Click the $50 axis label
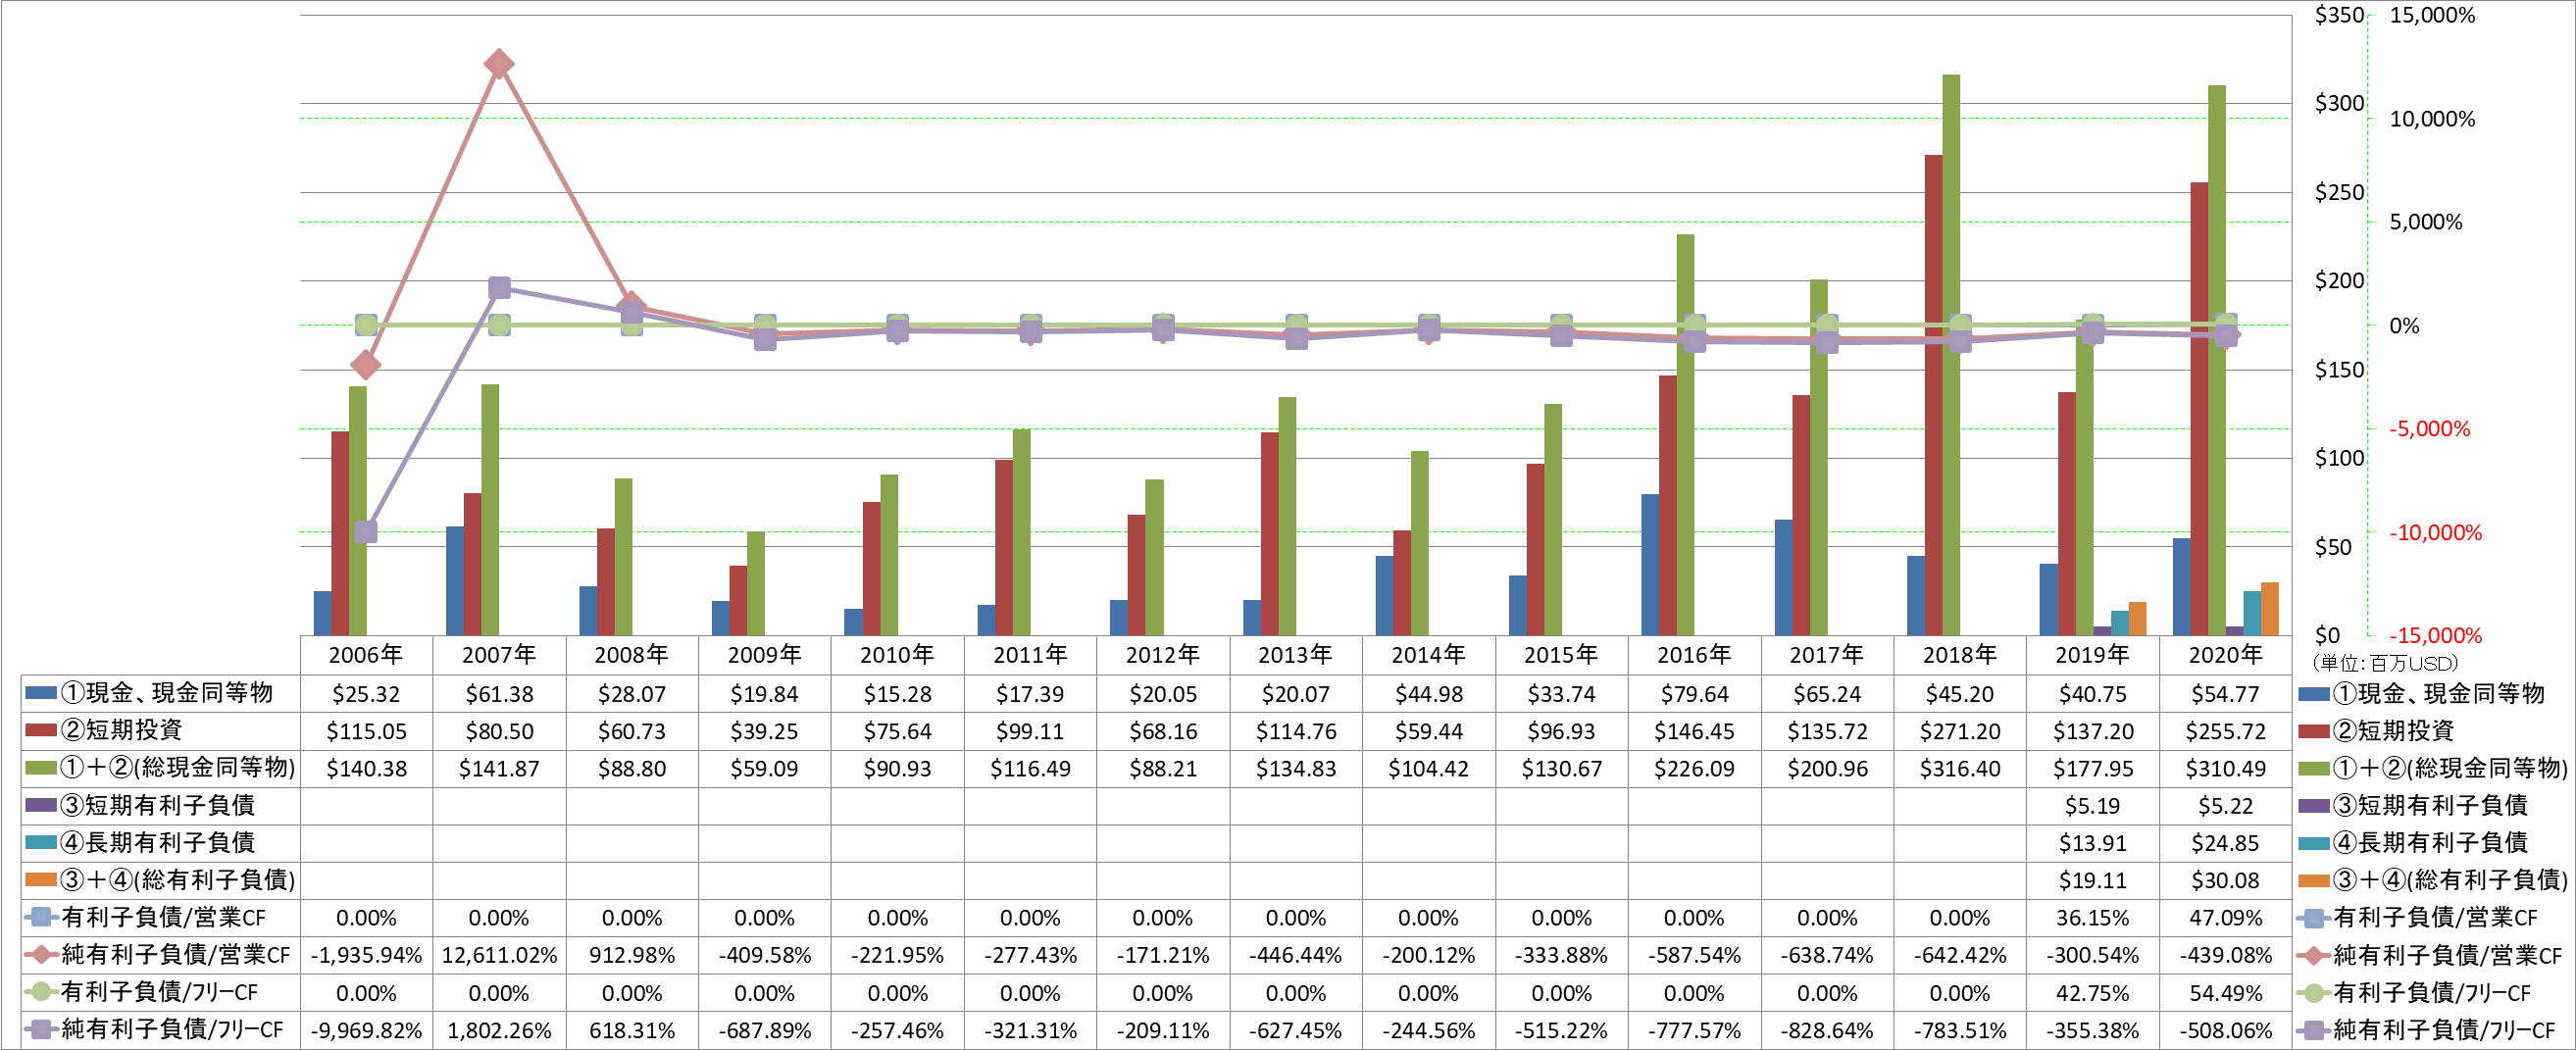 2332,547
